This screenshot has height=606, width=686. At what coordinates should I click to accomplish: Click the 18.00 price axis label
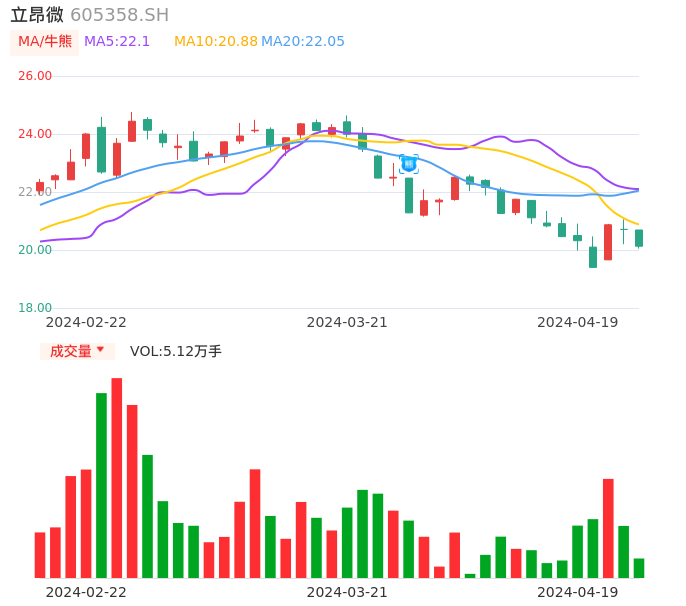[35, 308]
